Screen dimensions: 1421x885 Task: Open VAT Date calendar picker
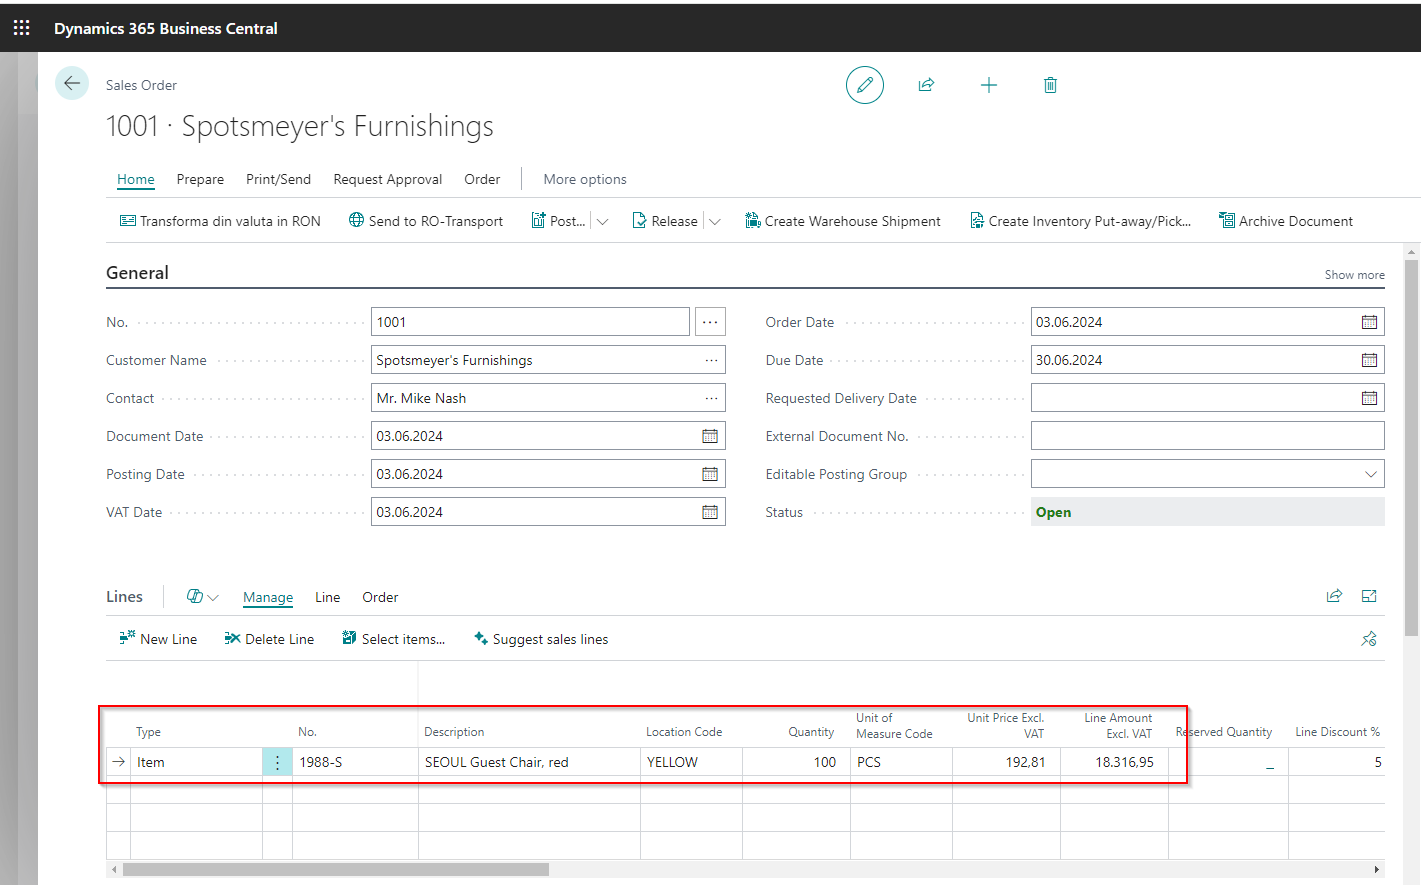click(x=710, y=512)
